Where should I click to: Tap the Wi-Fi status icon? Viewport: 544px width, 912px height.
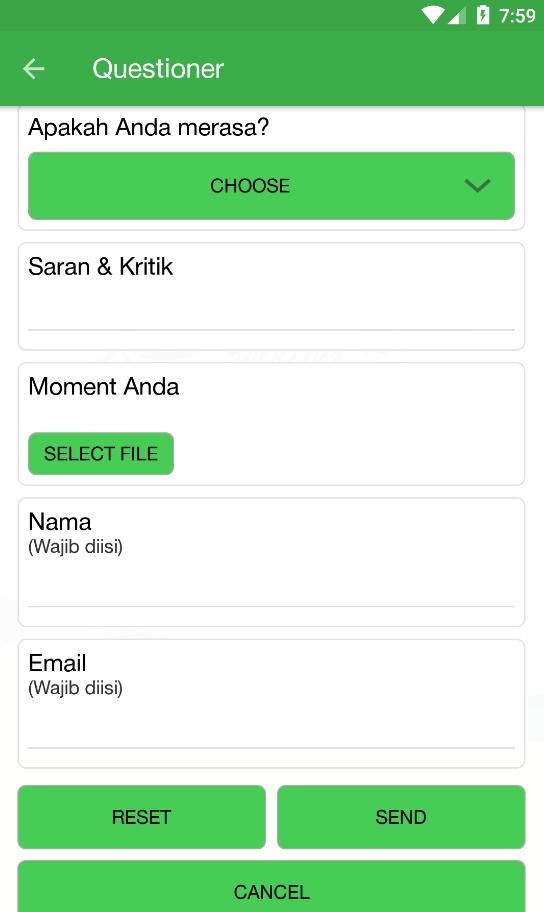433,15
